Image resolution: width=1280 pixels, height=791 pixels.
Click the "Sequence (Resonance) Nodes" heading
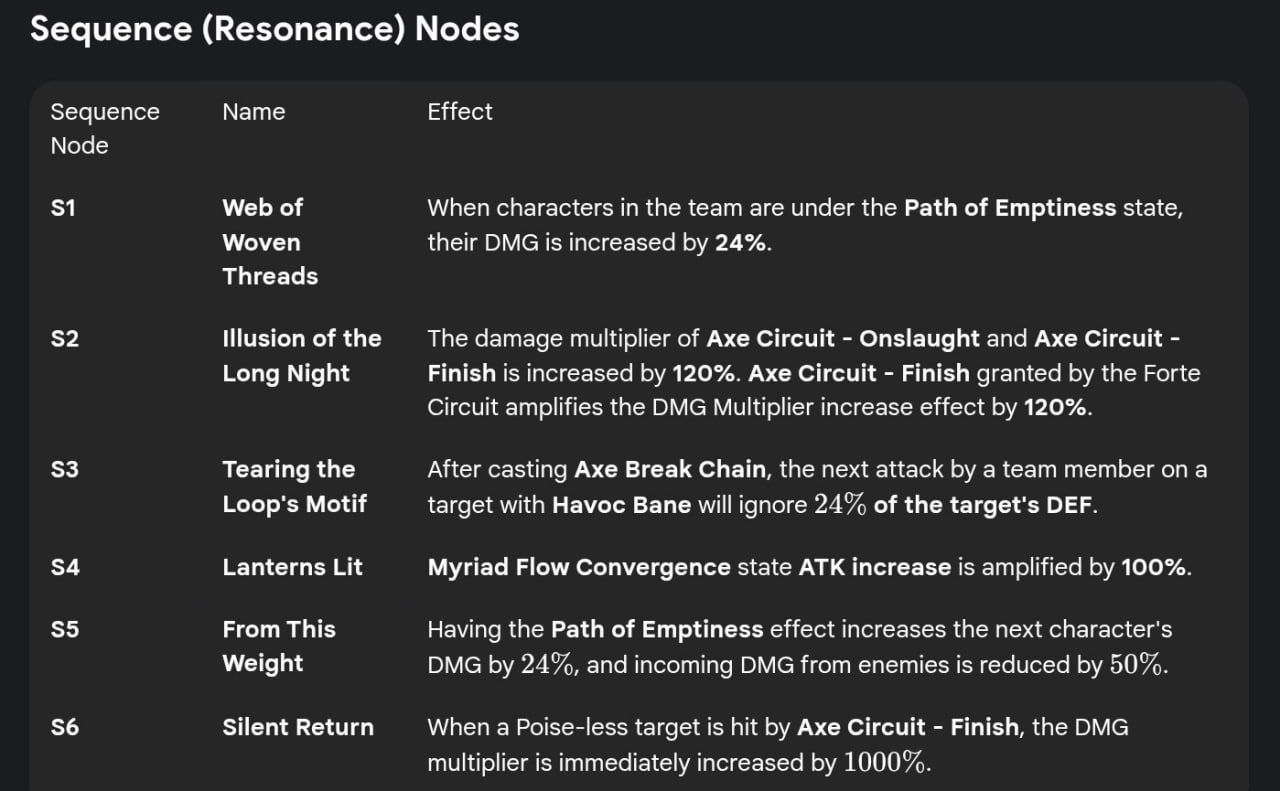pyautogui.click(x=274, y=29)
